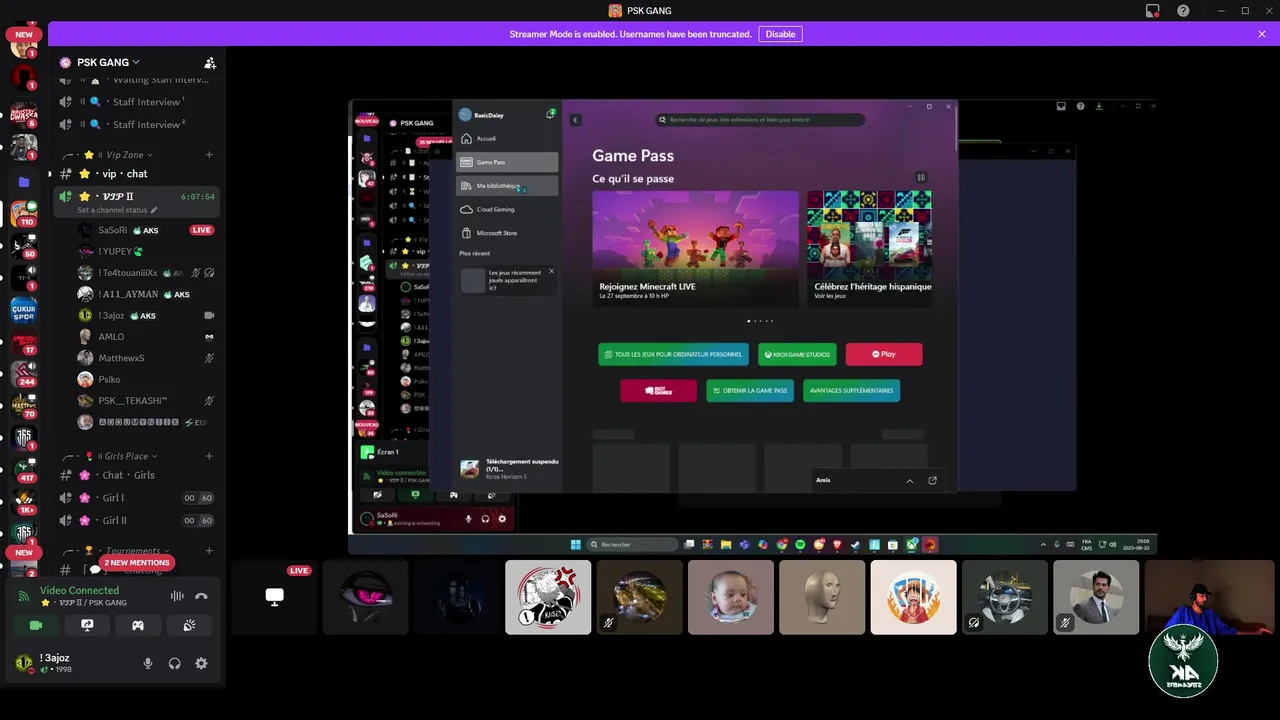Click the Windows Start icon in streamed taskbar

point(575,545)
